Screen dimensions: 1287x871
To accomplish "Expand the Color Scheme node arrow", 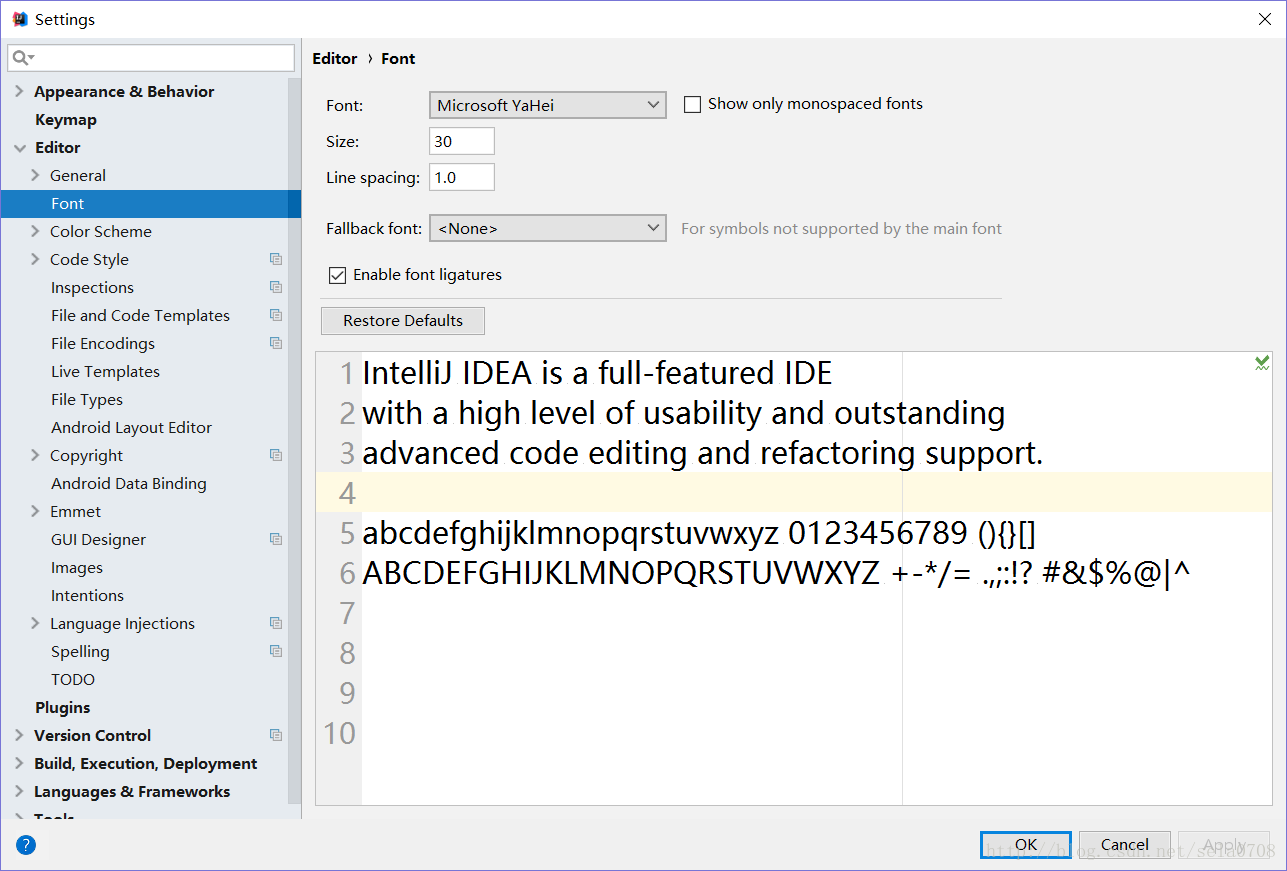I will (x=36, y=231).
